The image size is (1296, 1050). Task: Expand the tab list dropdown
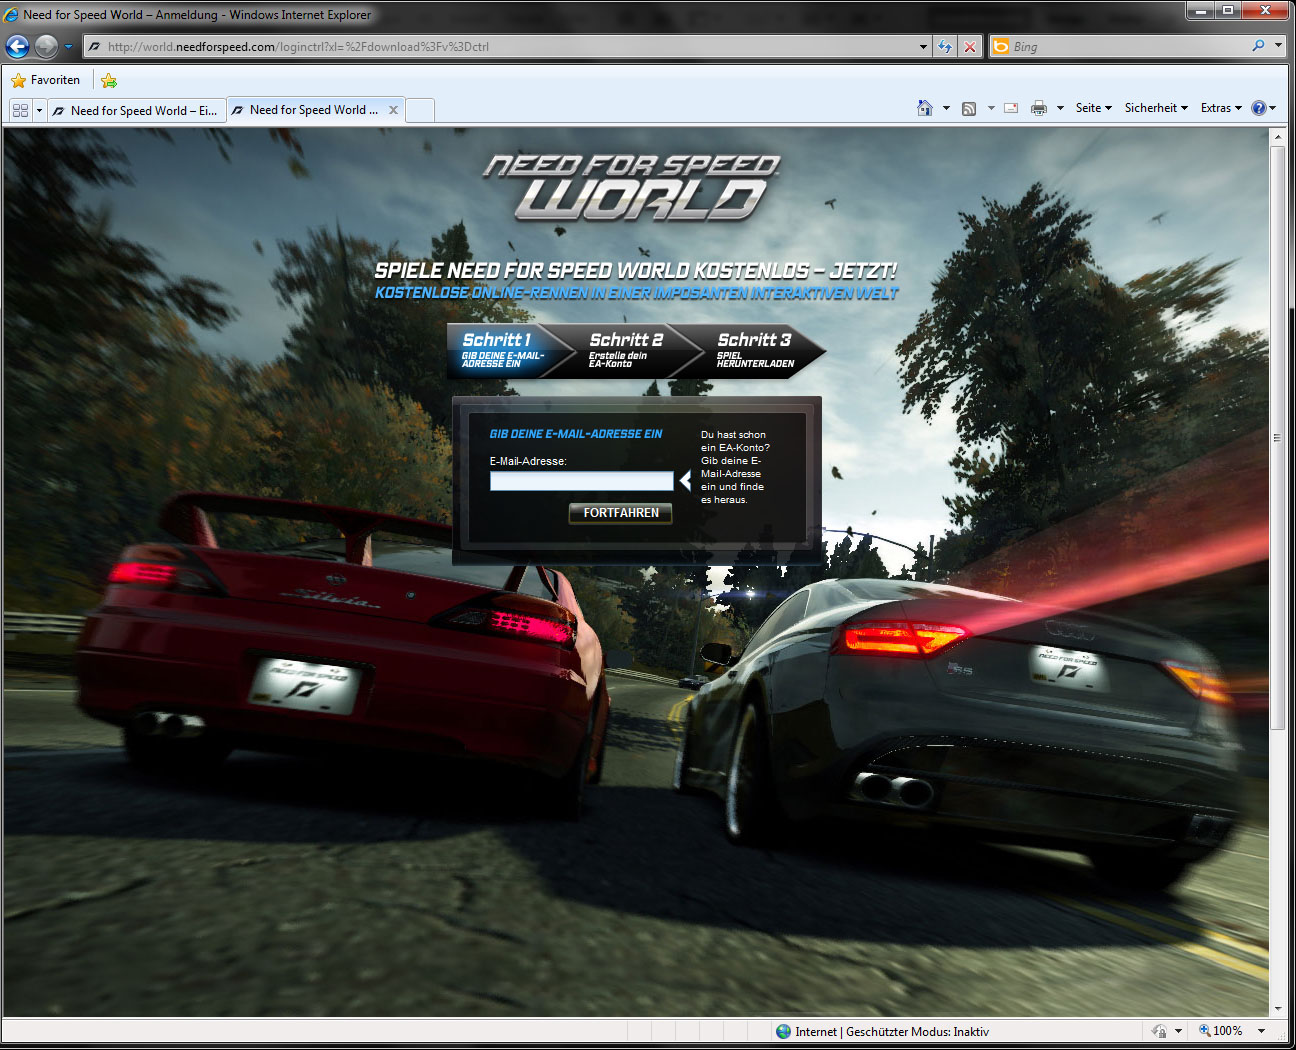39,110
